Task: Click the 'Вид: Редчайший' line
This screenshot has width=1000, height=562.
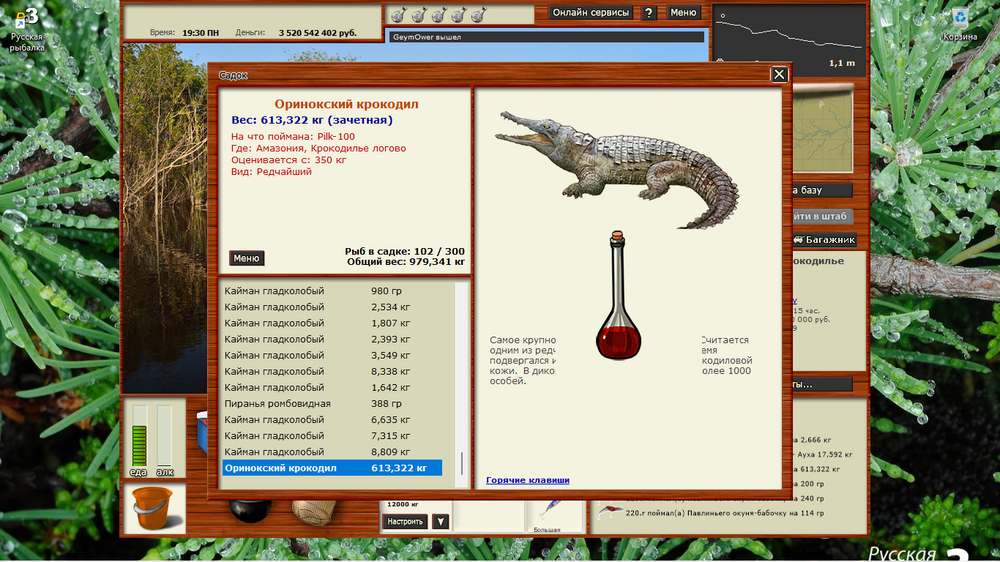Action: point(271,172)
